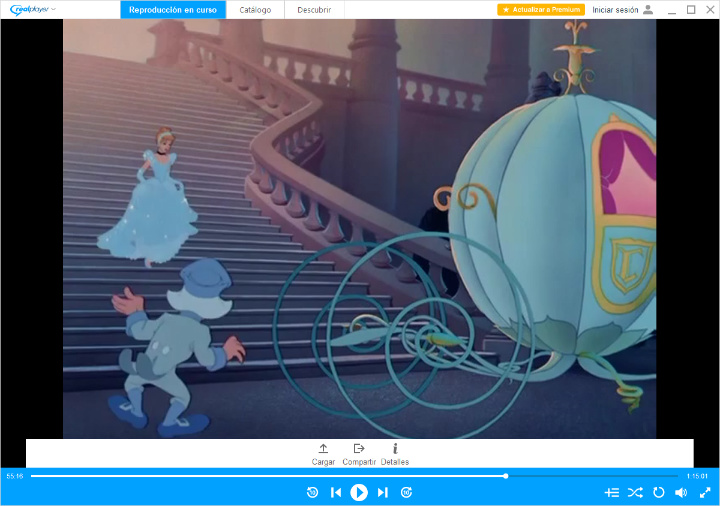
Task: Open the RealPlayer logo menu
Action: [33, 10]
